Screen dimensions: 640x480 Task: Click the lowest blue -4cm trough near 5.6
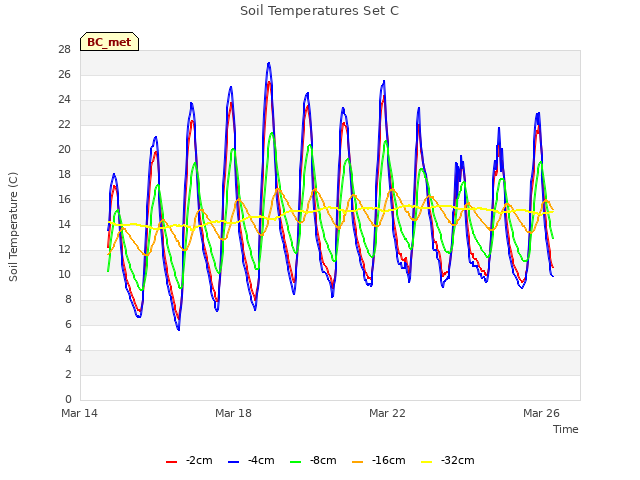(178, 329)
